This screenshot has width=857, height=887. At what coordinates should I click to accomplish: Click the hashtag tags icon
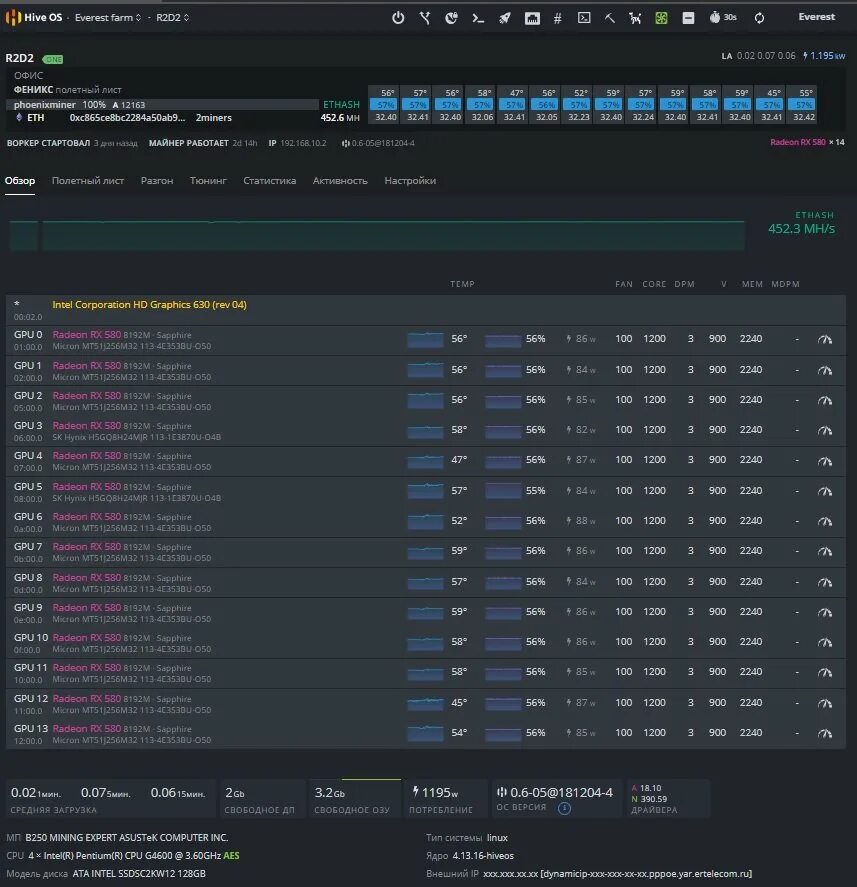(558, 18)
